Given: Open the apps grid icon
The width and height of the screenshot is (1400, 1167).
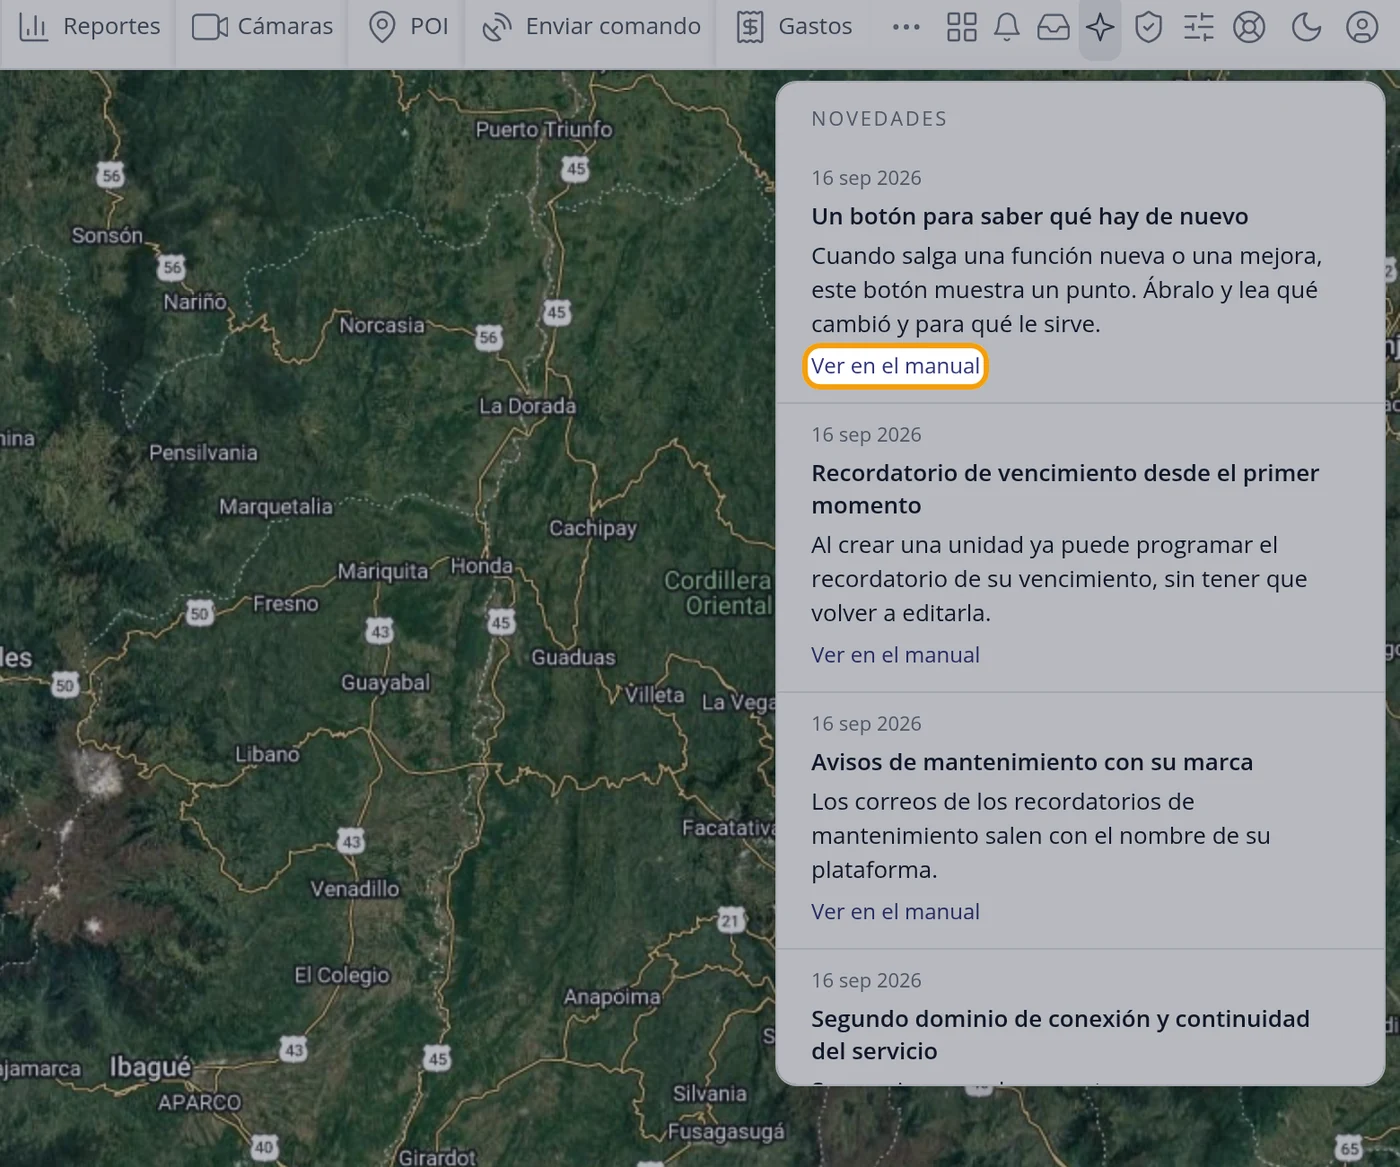Looking at the screenshot, I should (x=961, y=27).
